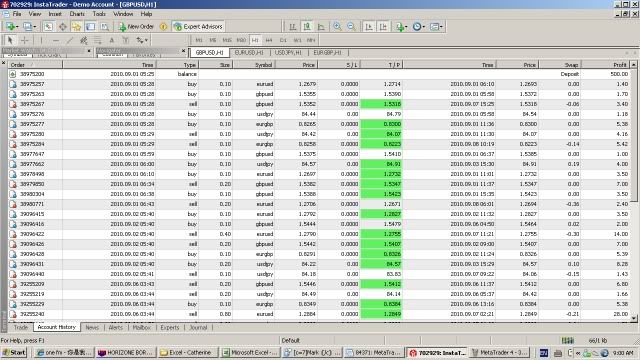Open the Arrows objects dropdown
This screenshot has width=640, height=360.
point(142,40)
